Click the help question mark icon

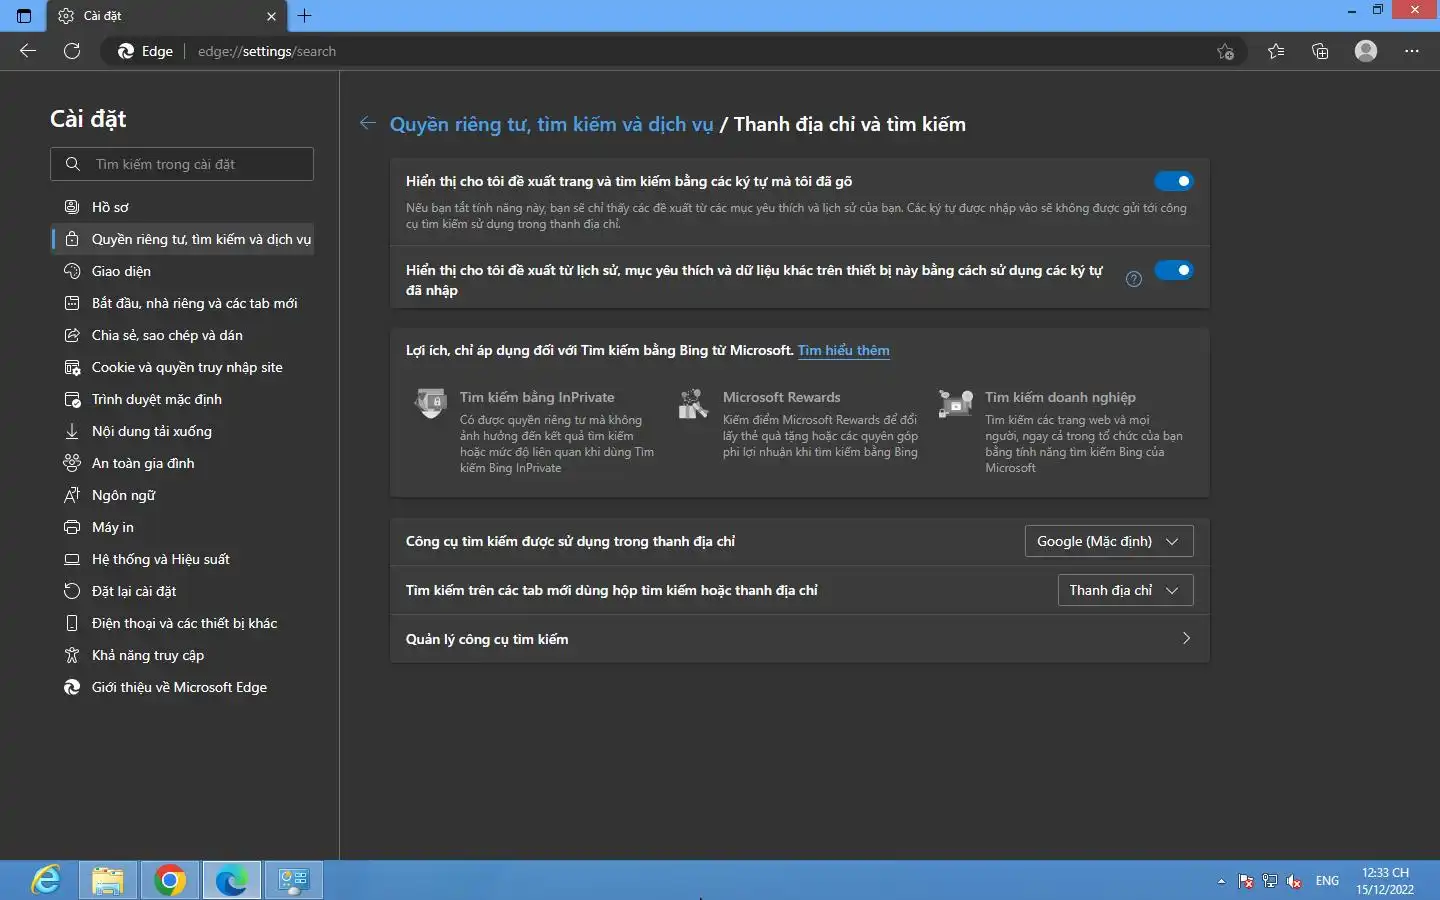pyautogui.click(x=1134, y=279)
